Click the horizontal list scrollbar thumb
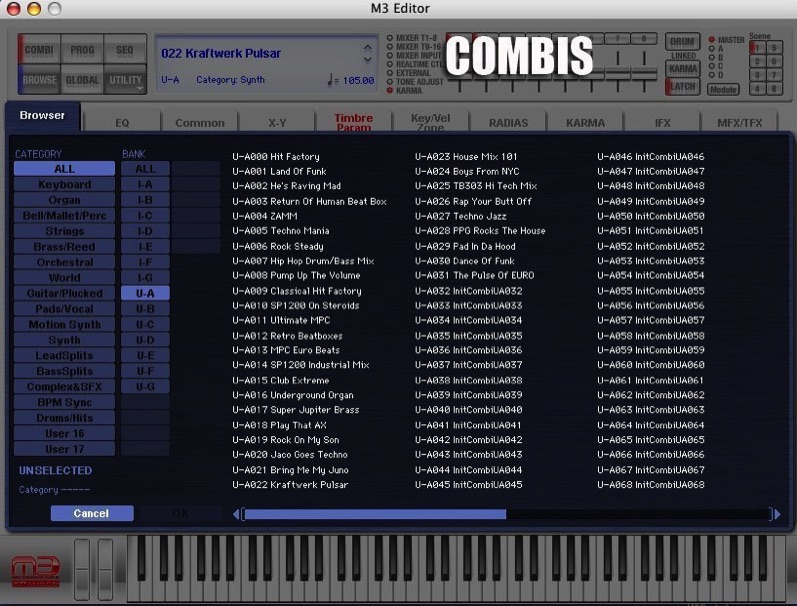The width and height of the screenshot is (797, 606). (x=375, y=514)
